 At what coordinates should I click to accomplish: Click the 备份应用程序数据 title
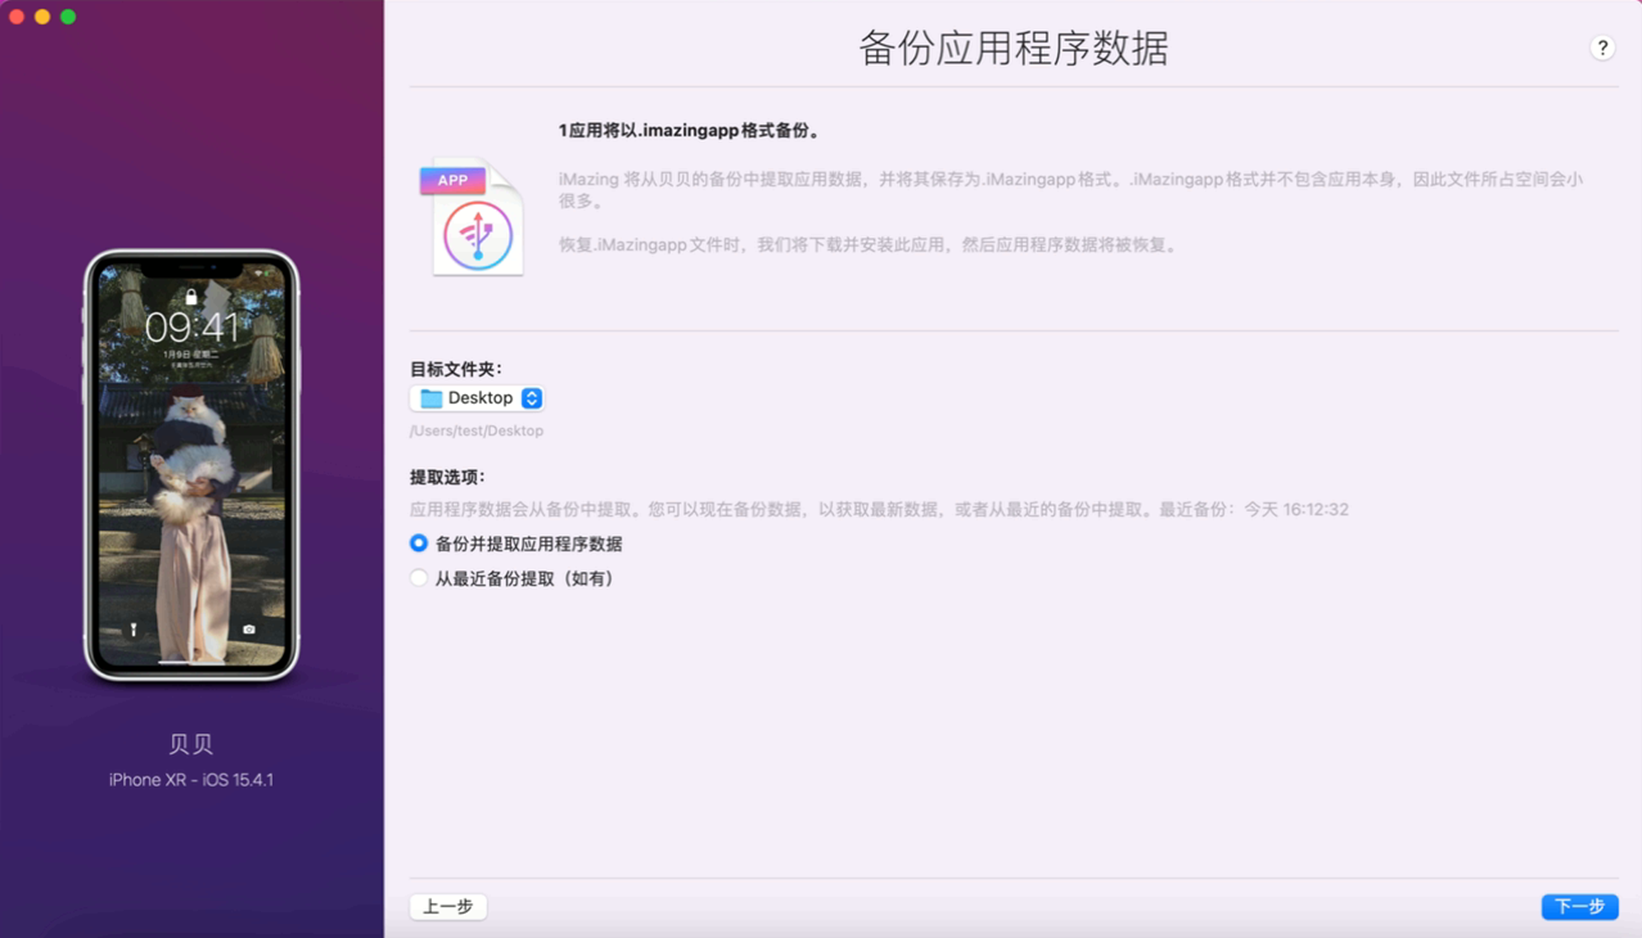coord(1013,48)
